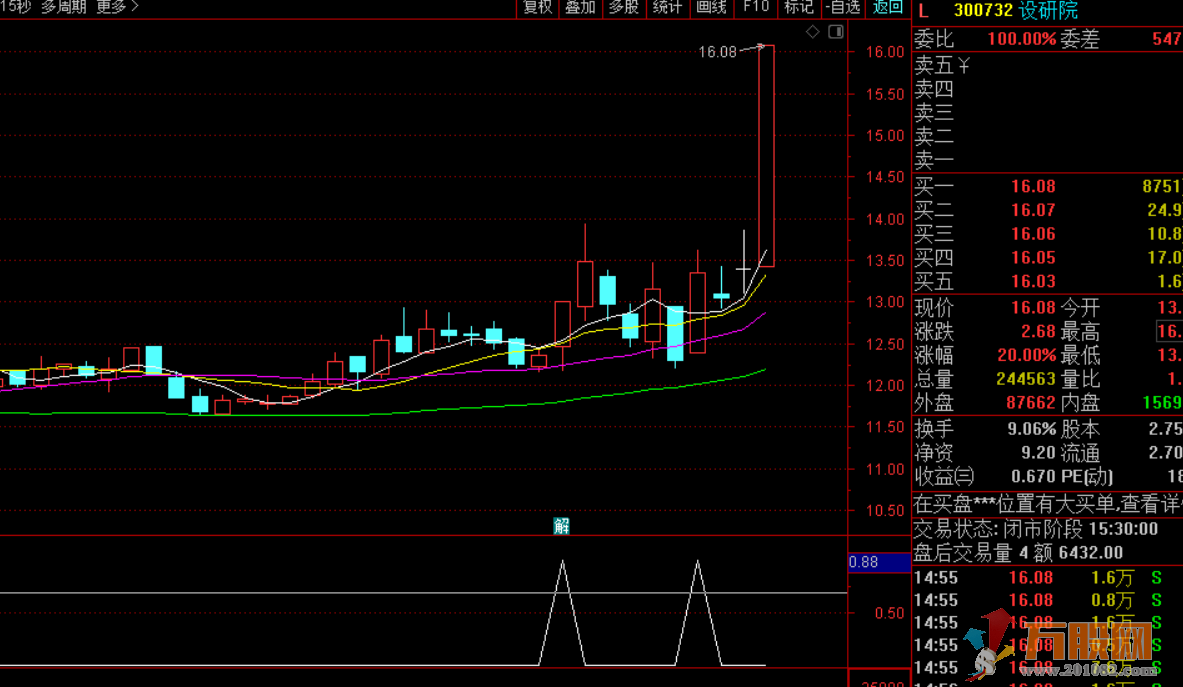Click 买三 price 16.06
1183x687 pixels.
click(1033, 234)
